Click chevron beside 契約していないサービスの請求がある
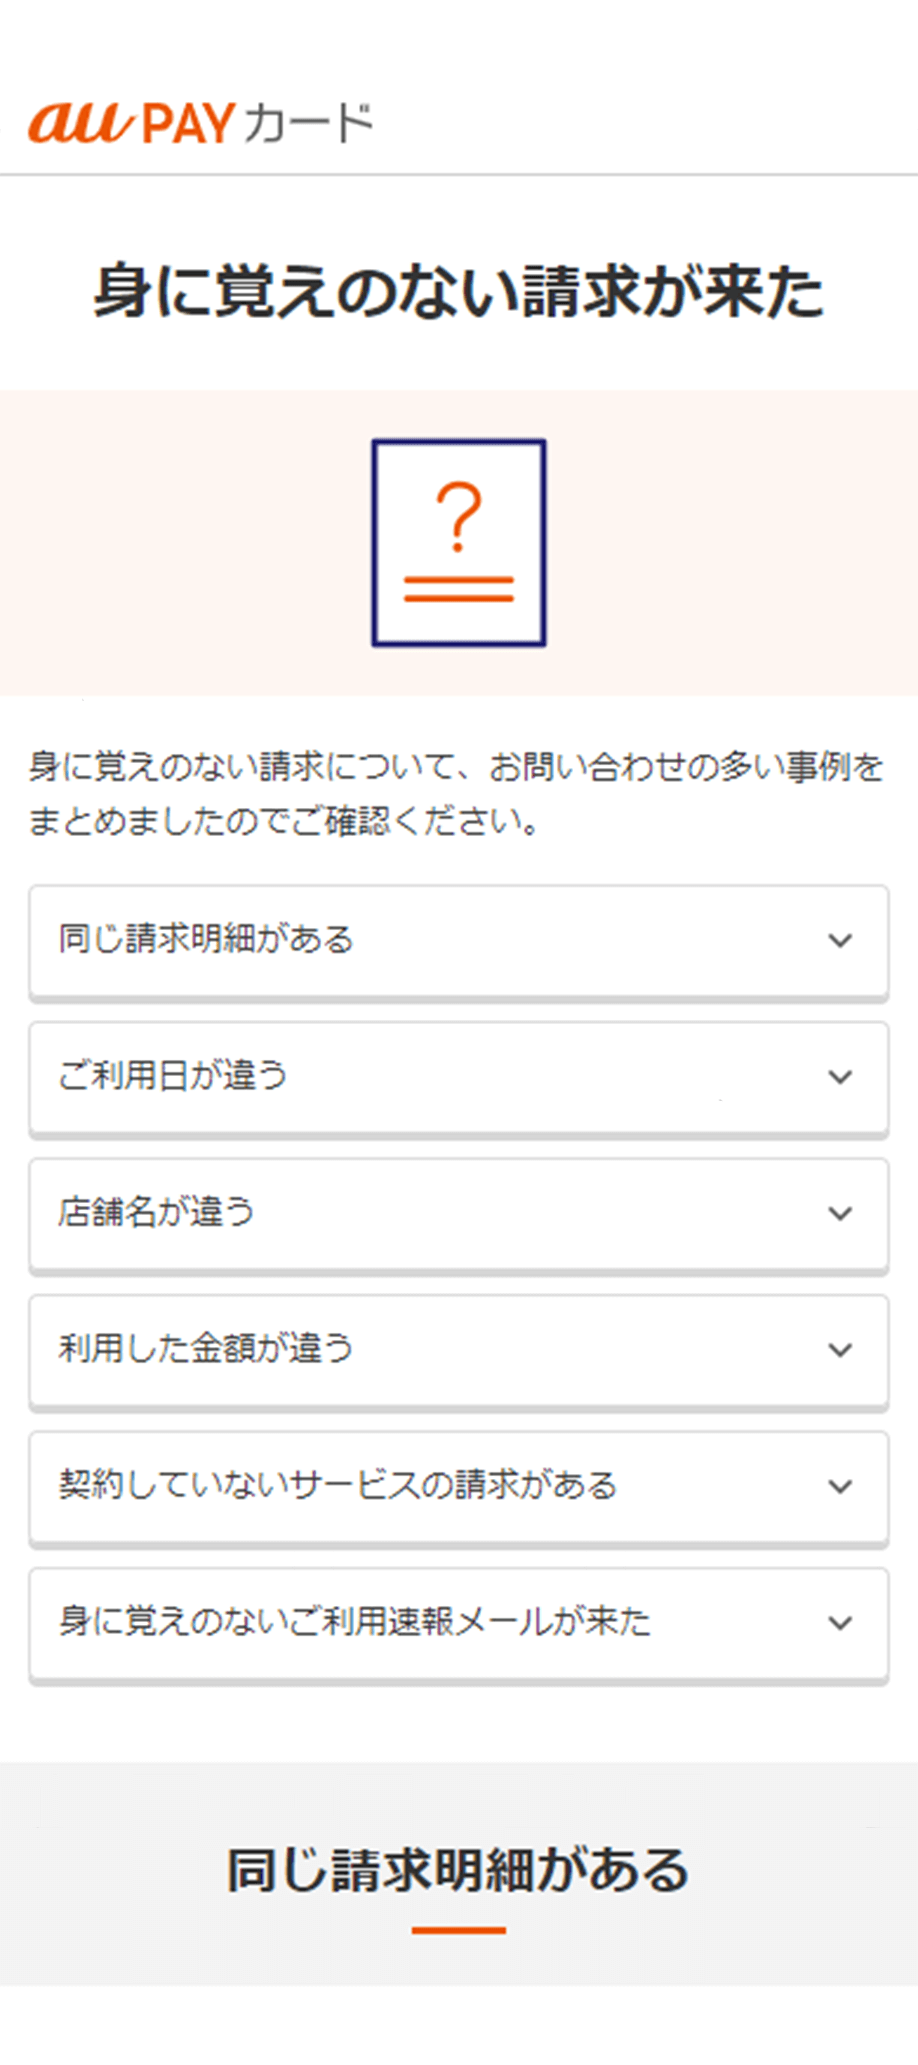 point(840,1486)
